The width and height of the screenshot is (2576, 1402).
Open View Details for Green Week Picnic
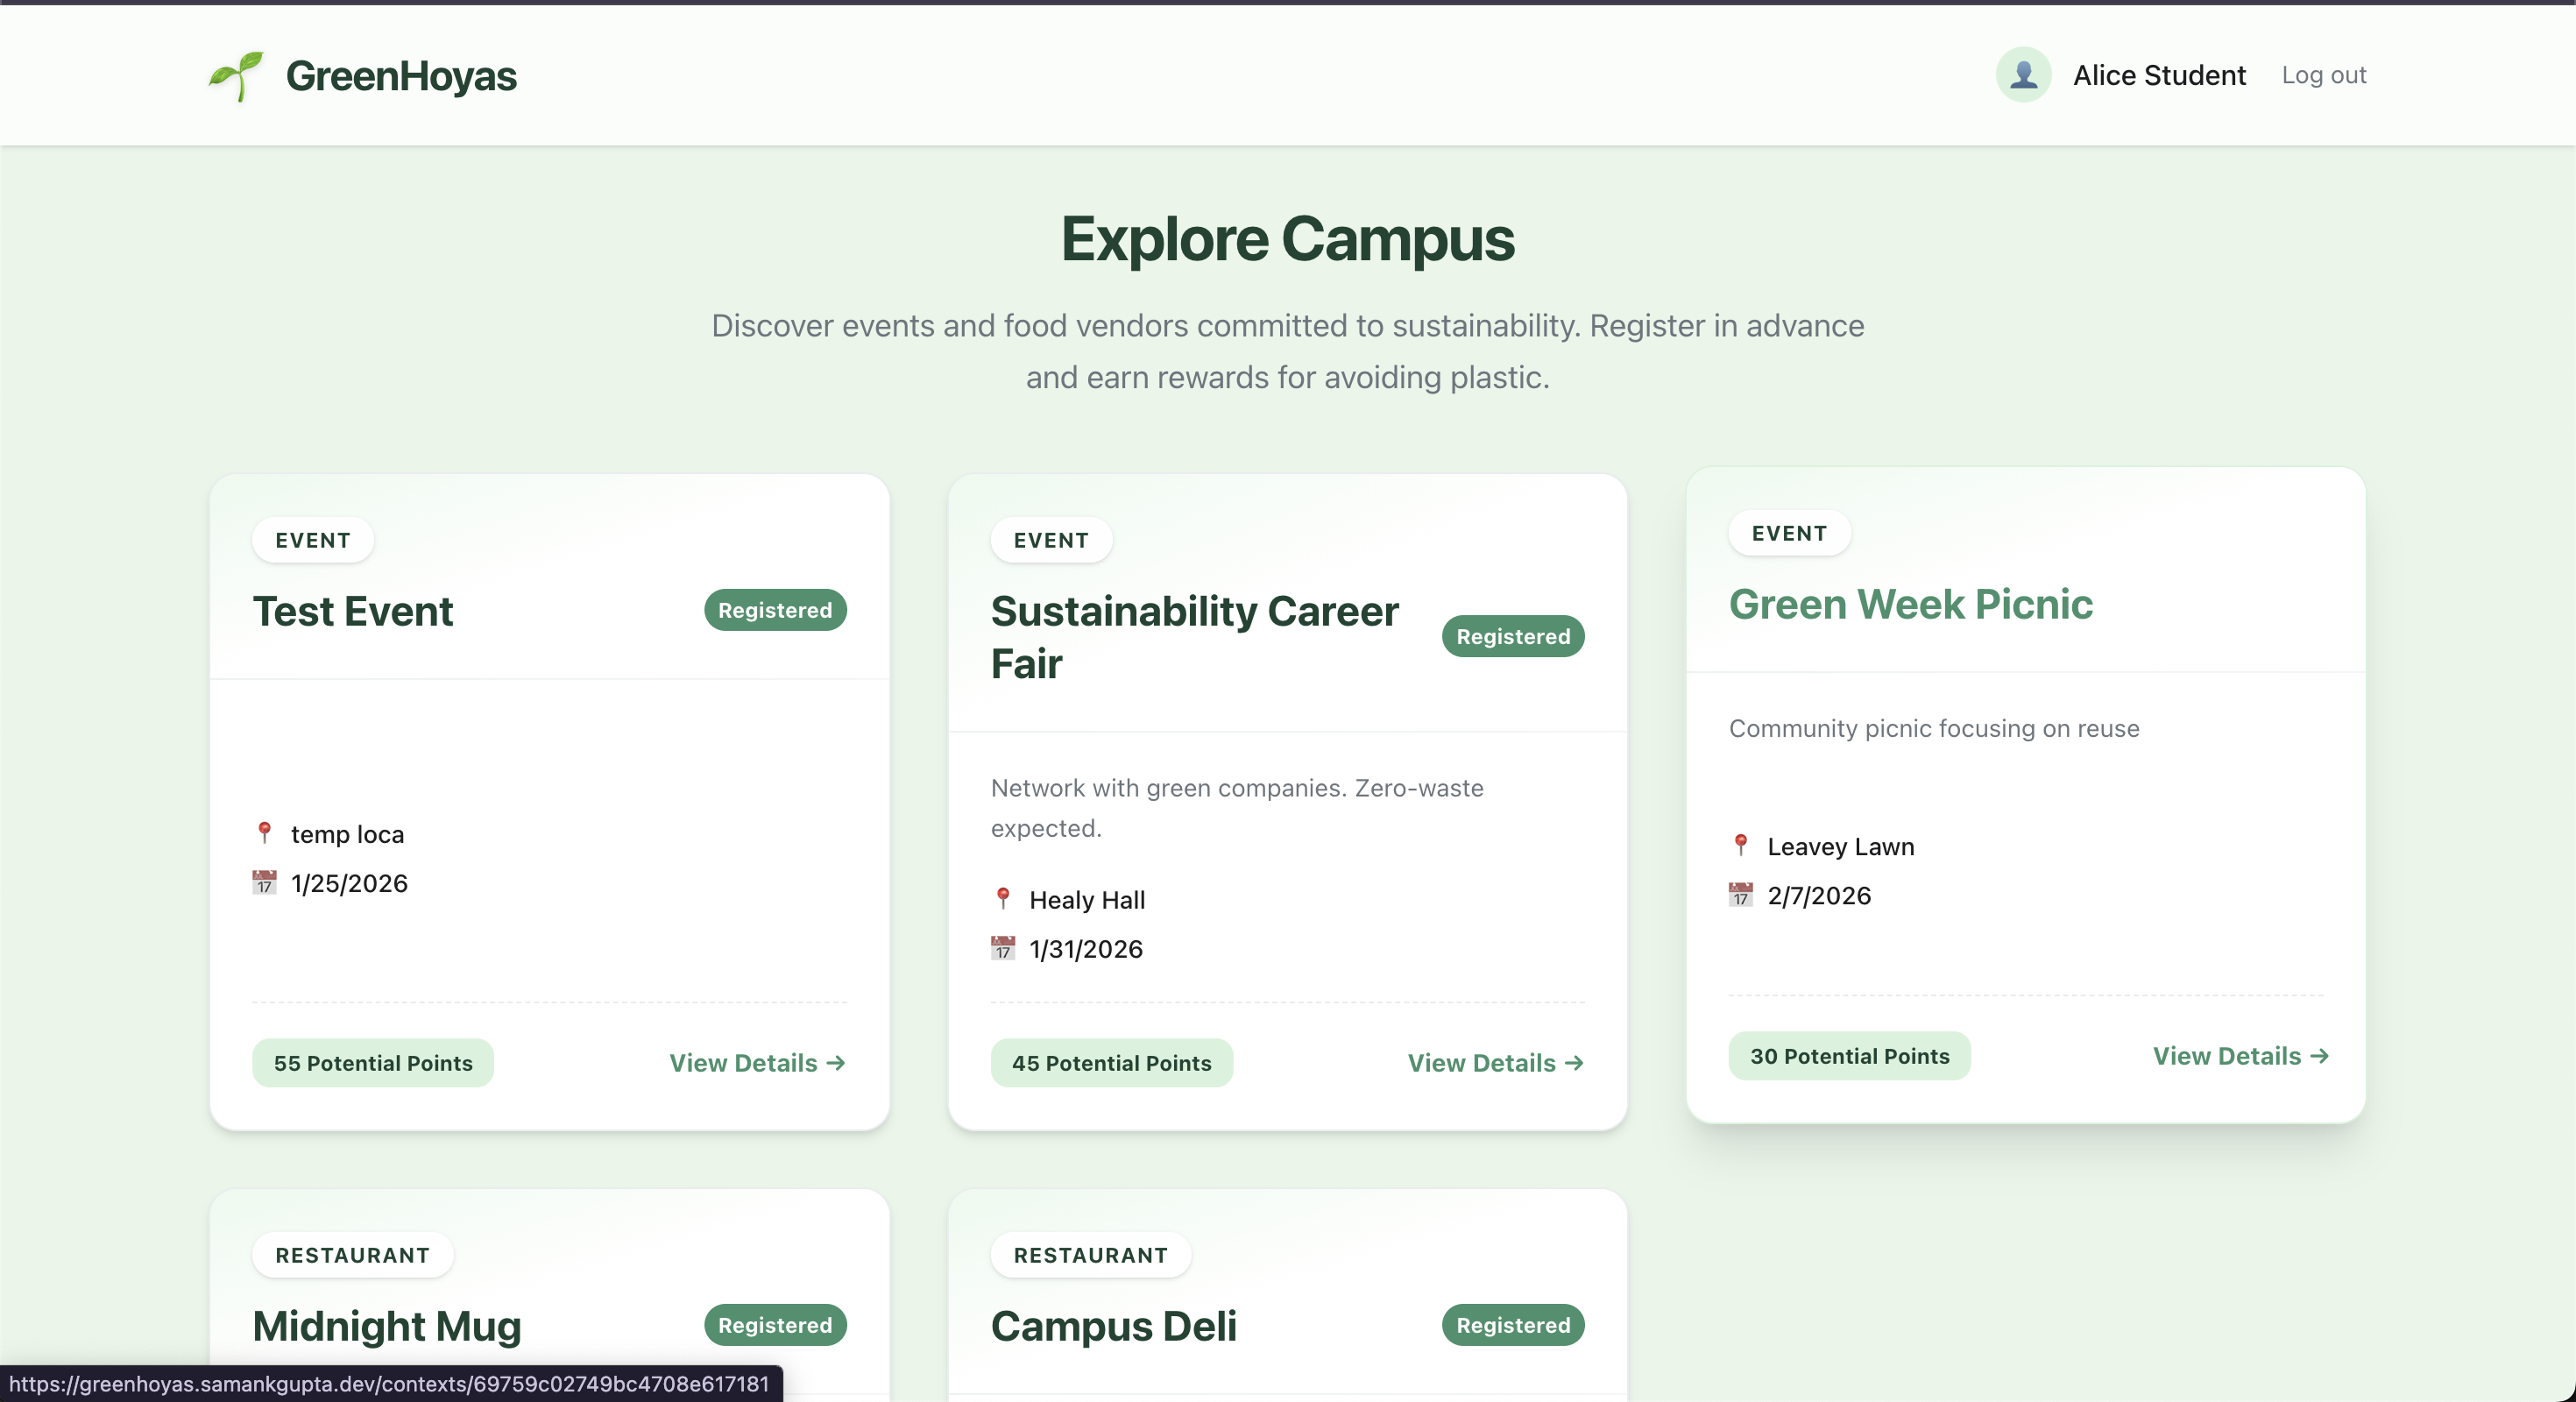pos(2240,1056)
